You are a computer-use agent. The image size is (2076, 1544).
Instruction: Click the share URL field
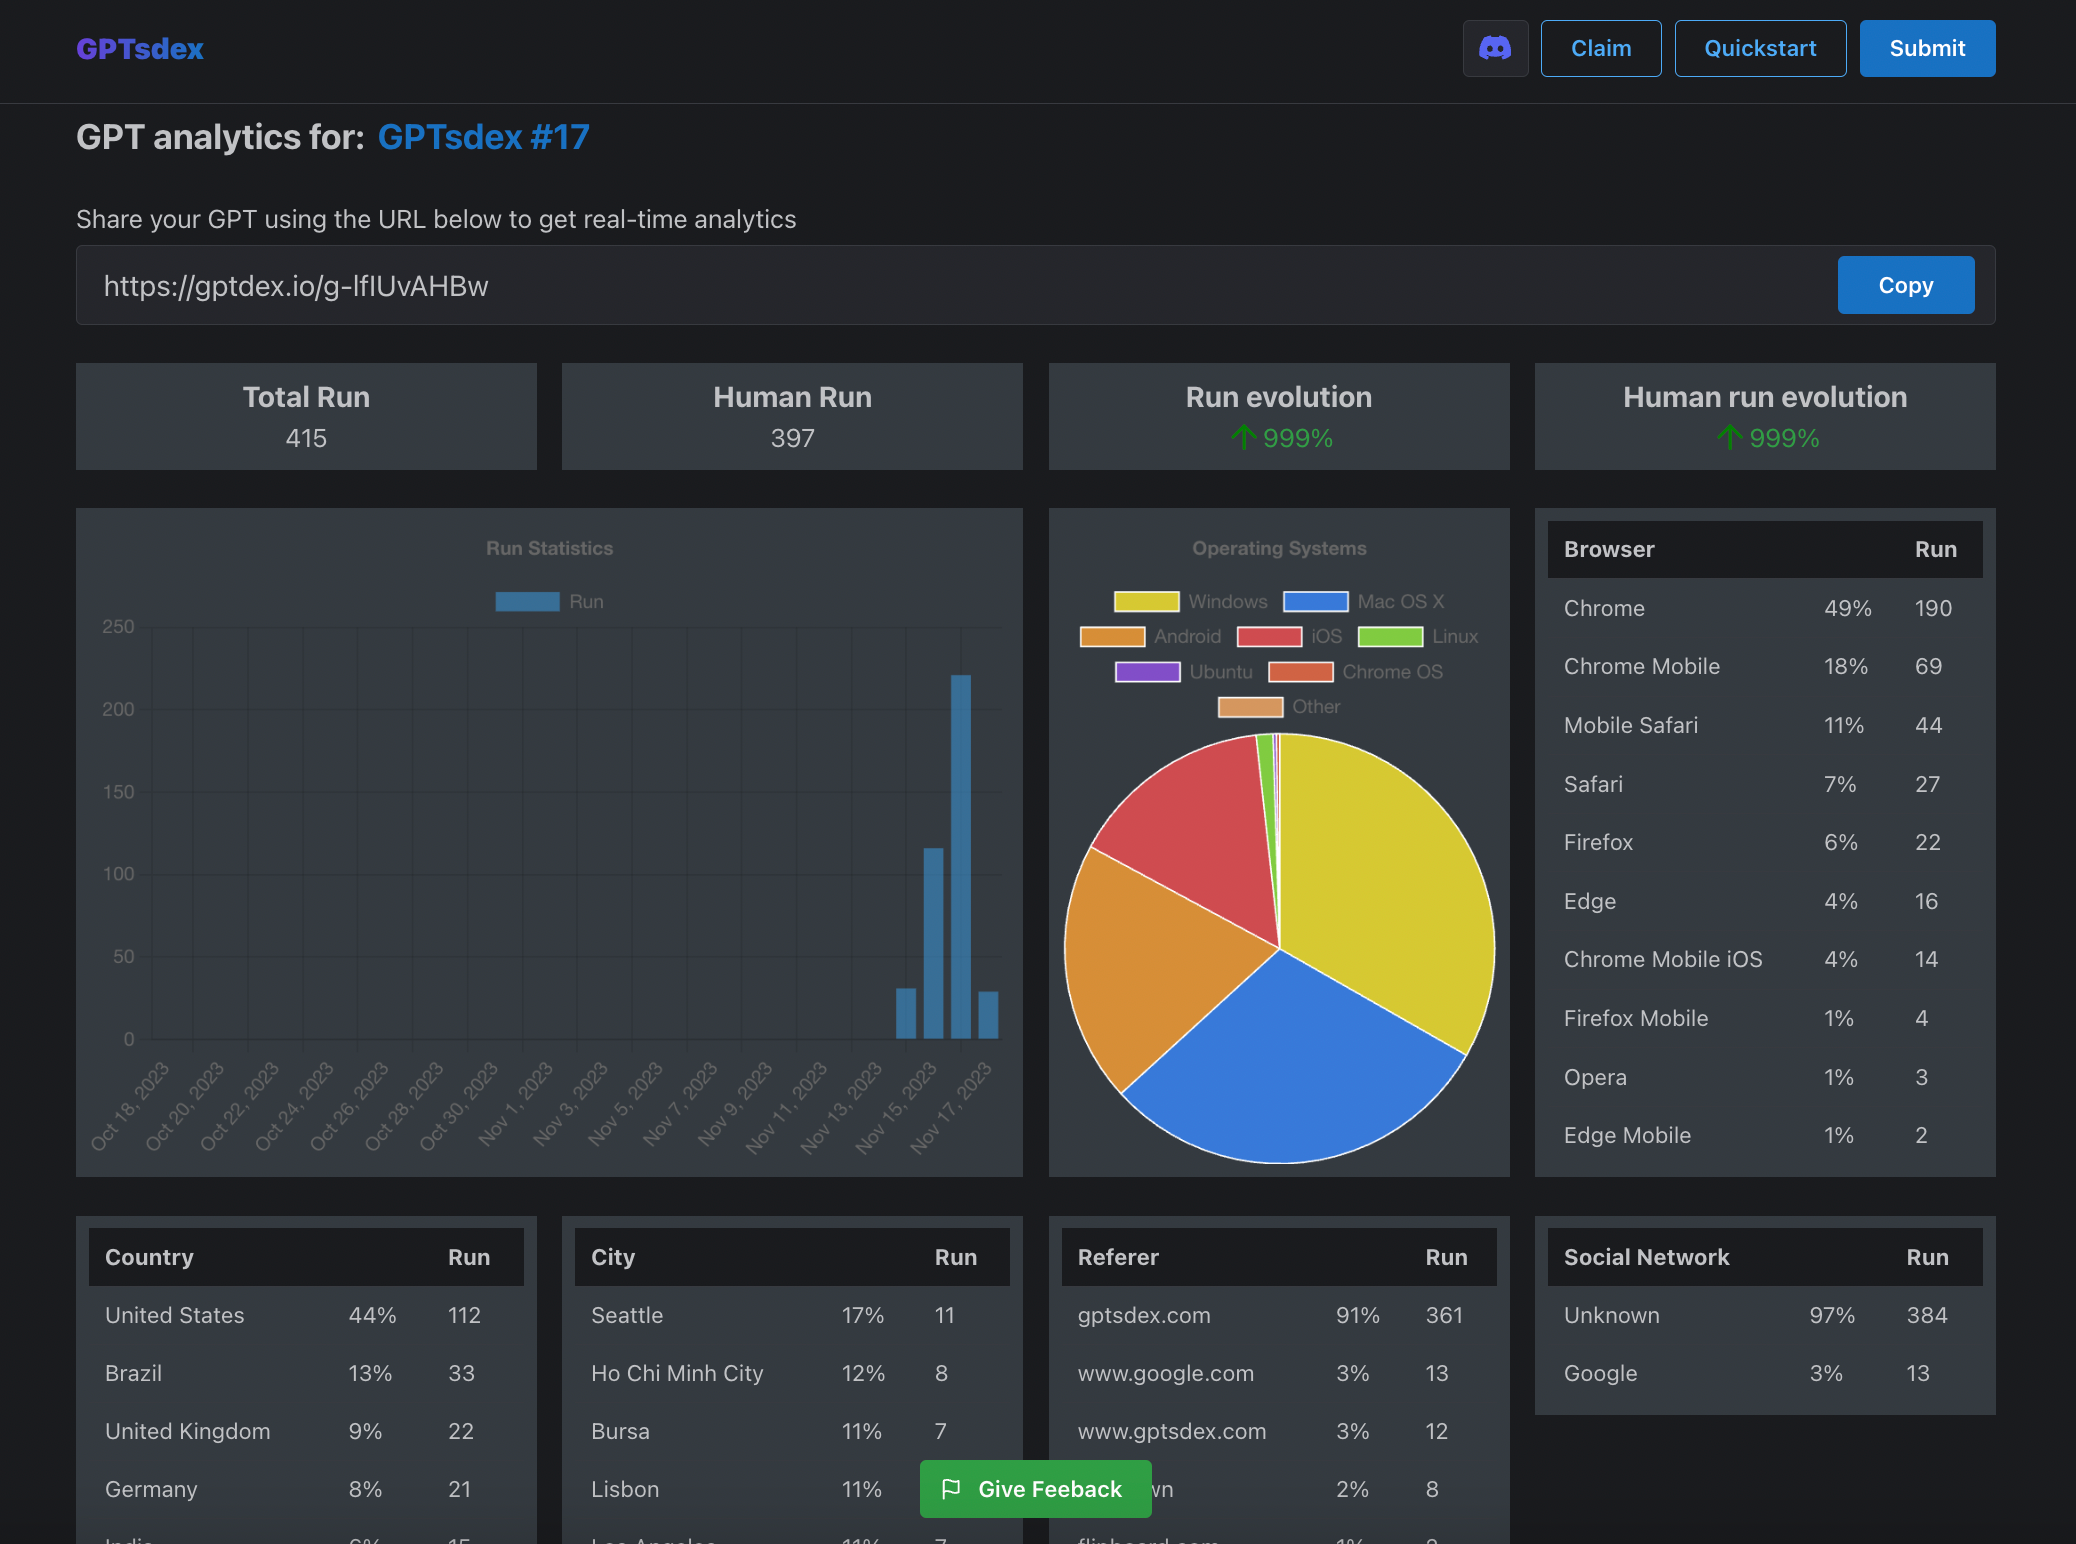pyautogui.click(x=1036, y=285)
